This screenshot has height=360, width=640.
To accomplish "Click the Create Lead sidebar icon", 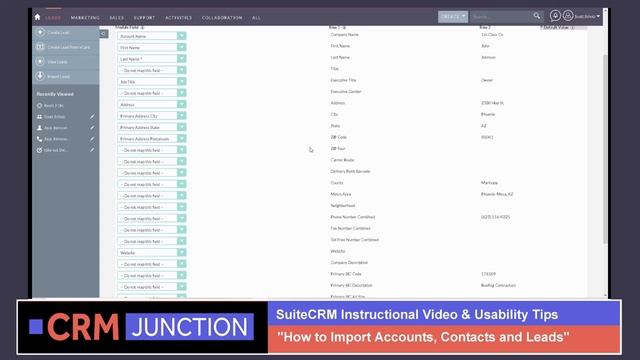I will click(x=40, y=32).
